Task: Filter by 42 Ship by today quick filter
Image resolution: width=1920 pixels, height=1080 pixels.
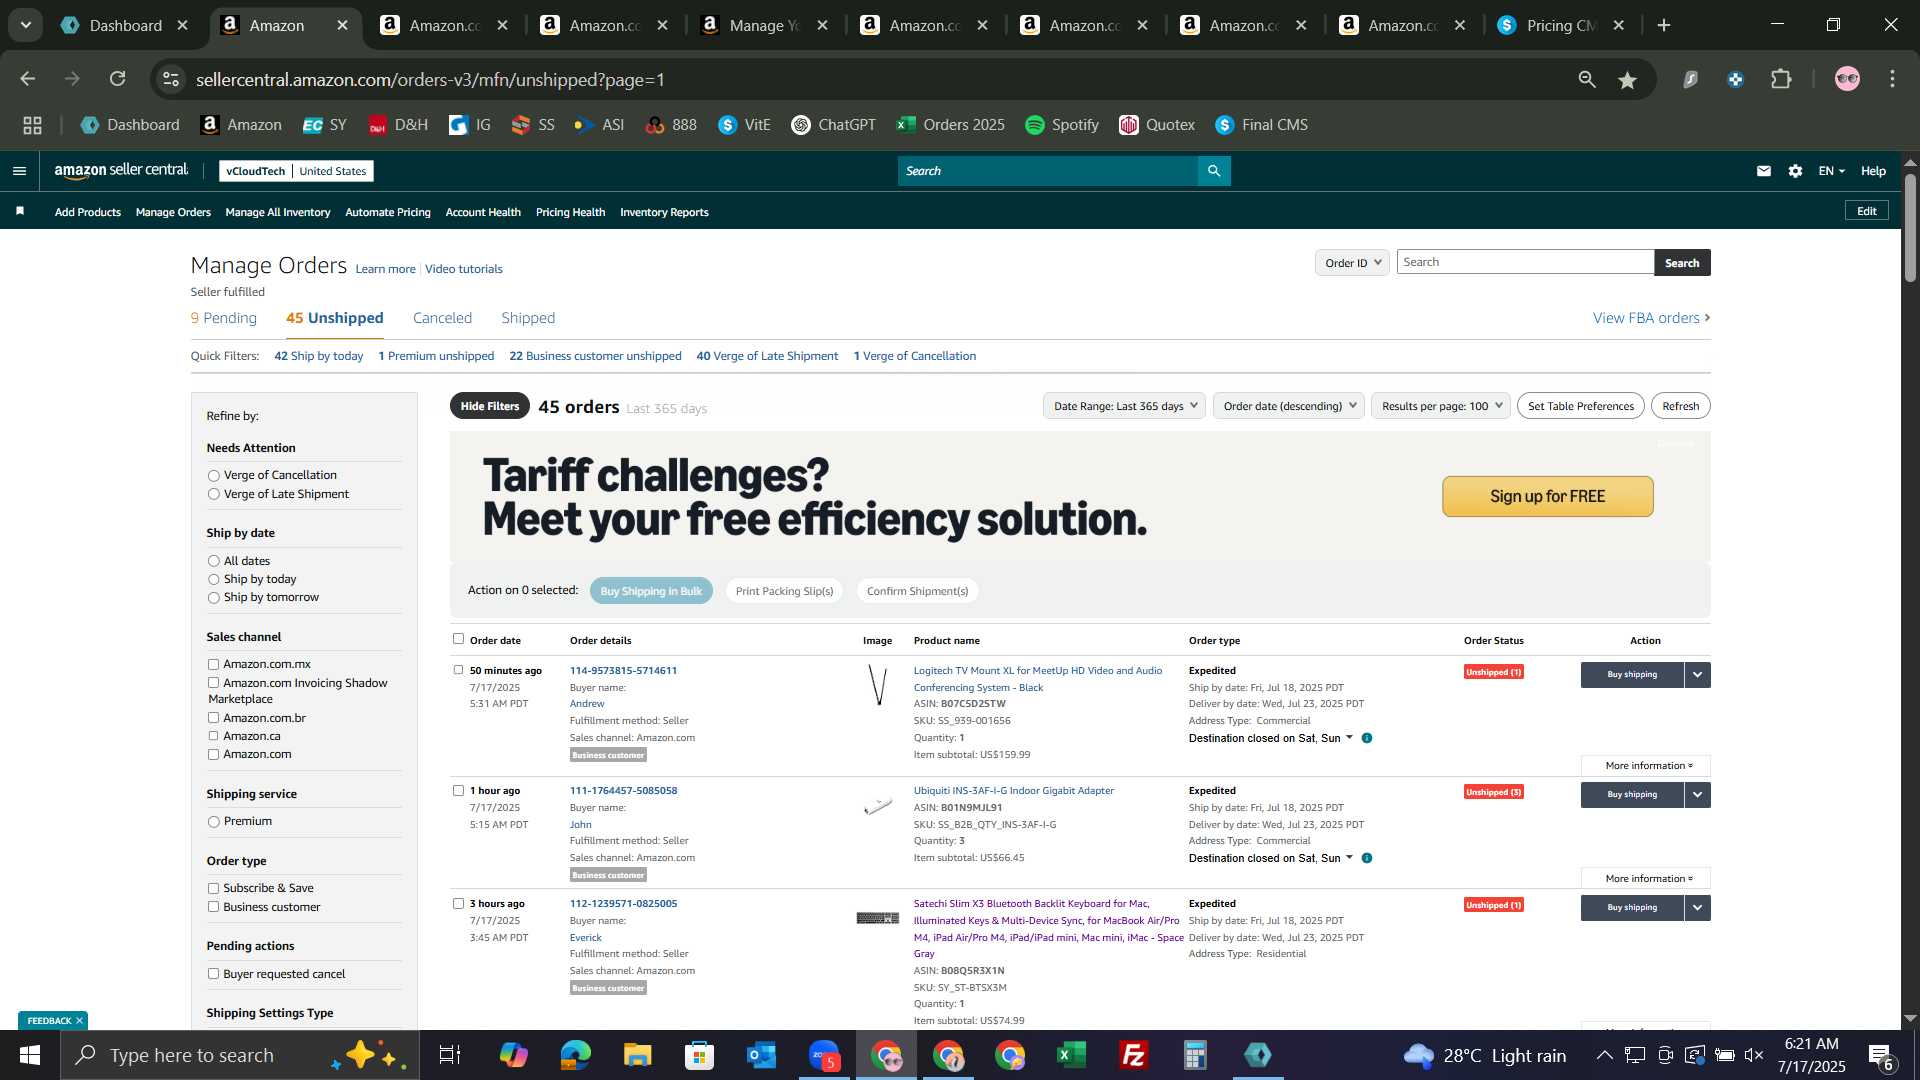Action: coord(319,356)
